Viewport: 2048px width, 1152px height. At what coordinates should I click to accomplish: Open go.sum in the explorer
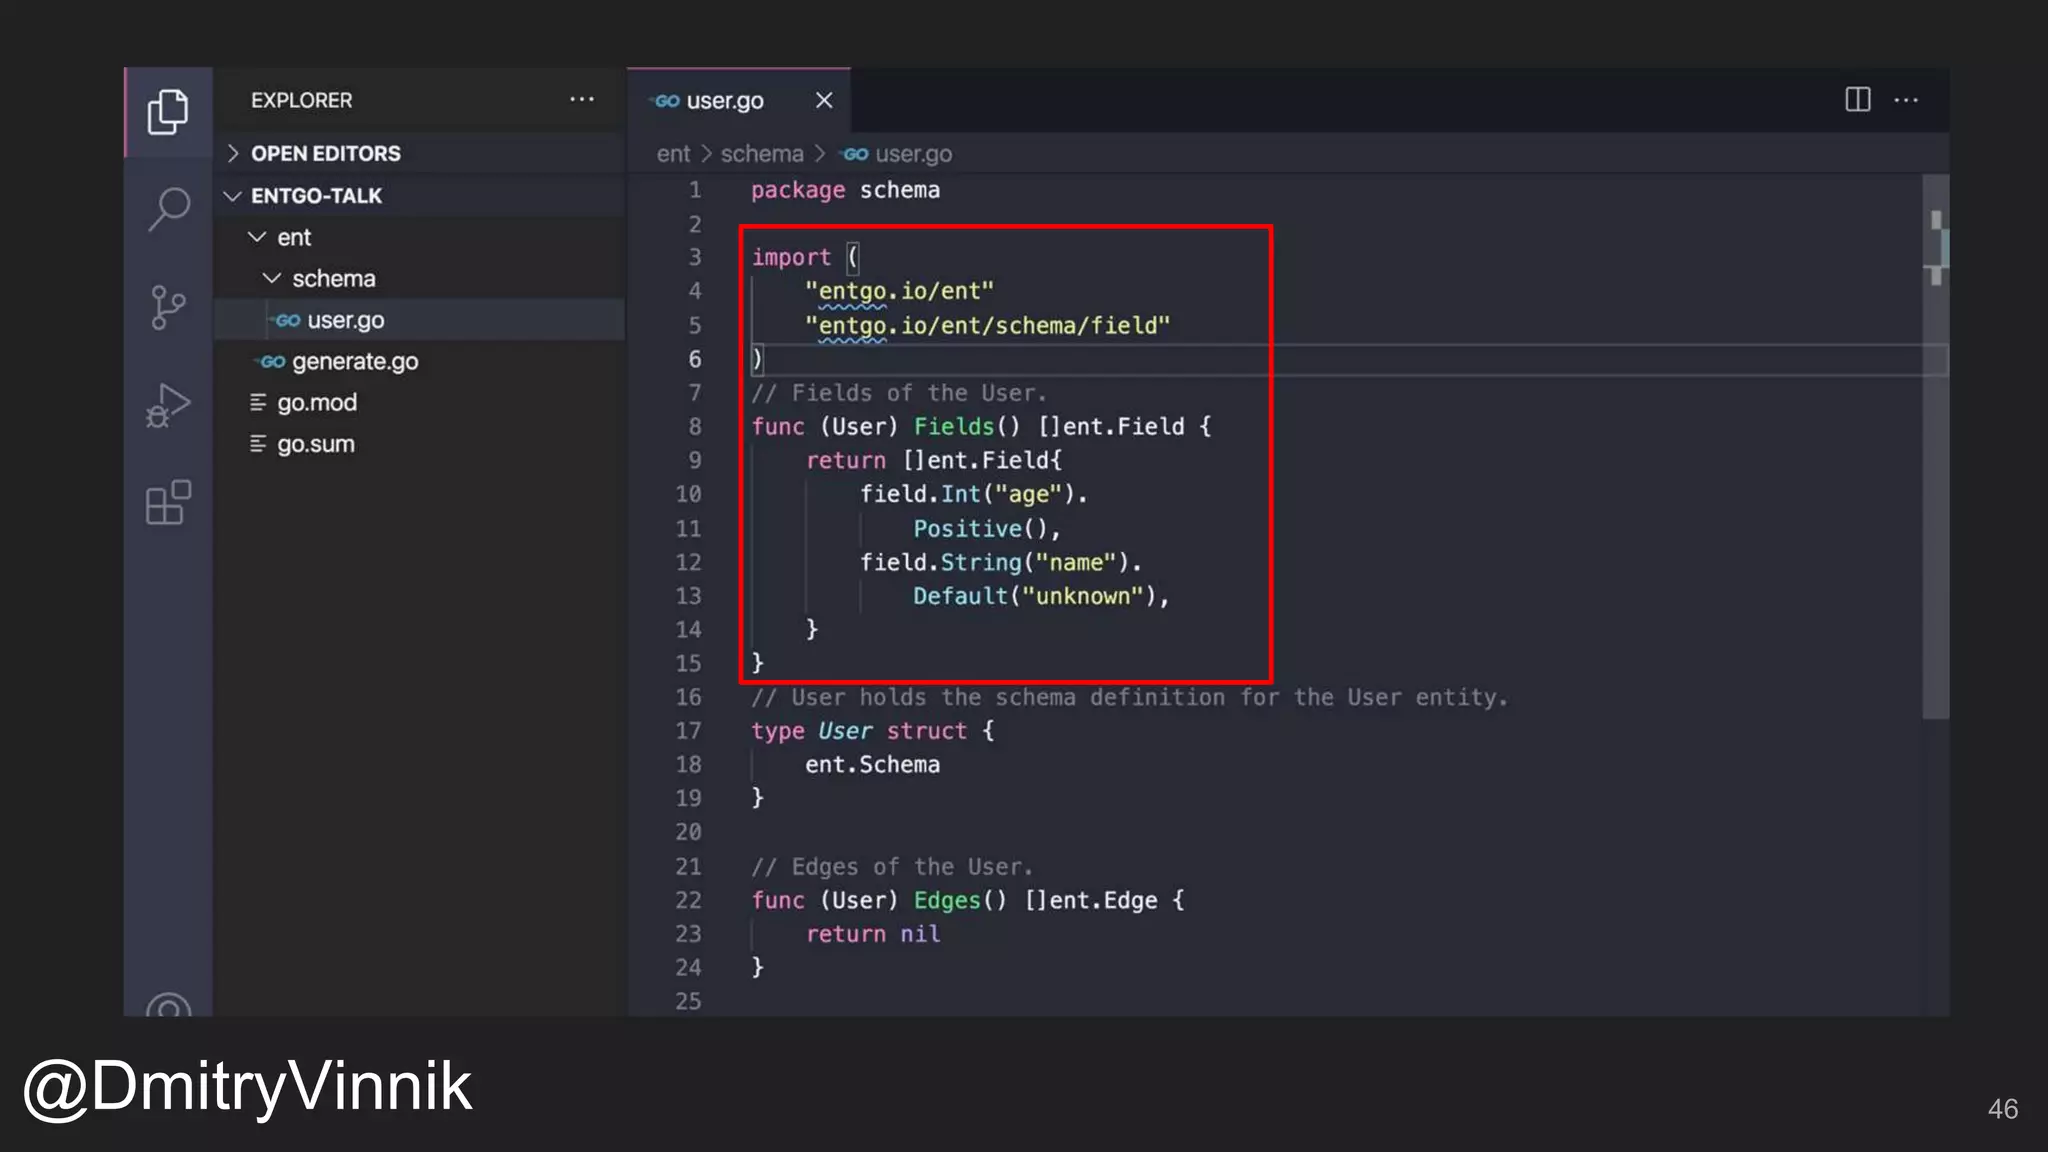[x=315, y=444]
